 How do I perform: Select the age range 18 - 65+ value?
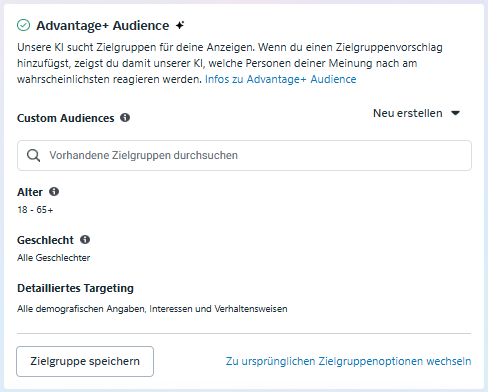[35, 210]
